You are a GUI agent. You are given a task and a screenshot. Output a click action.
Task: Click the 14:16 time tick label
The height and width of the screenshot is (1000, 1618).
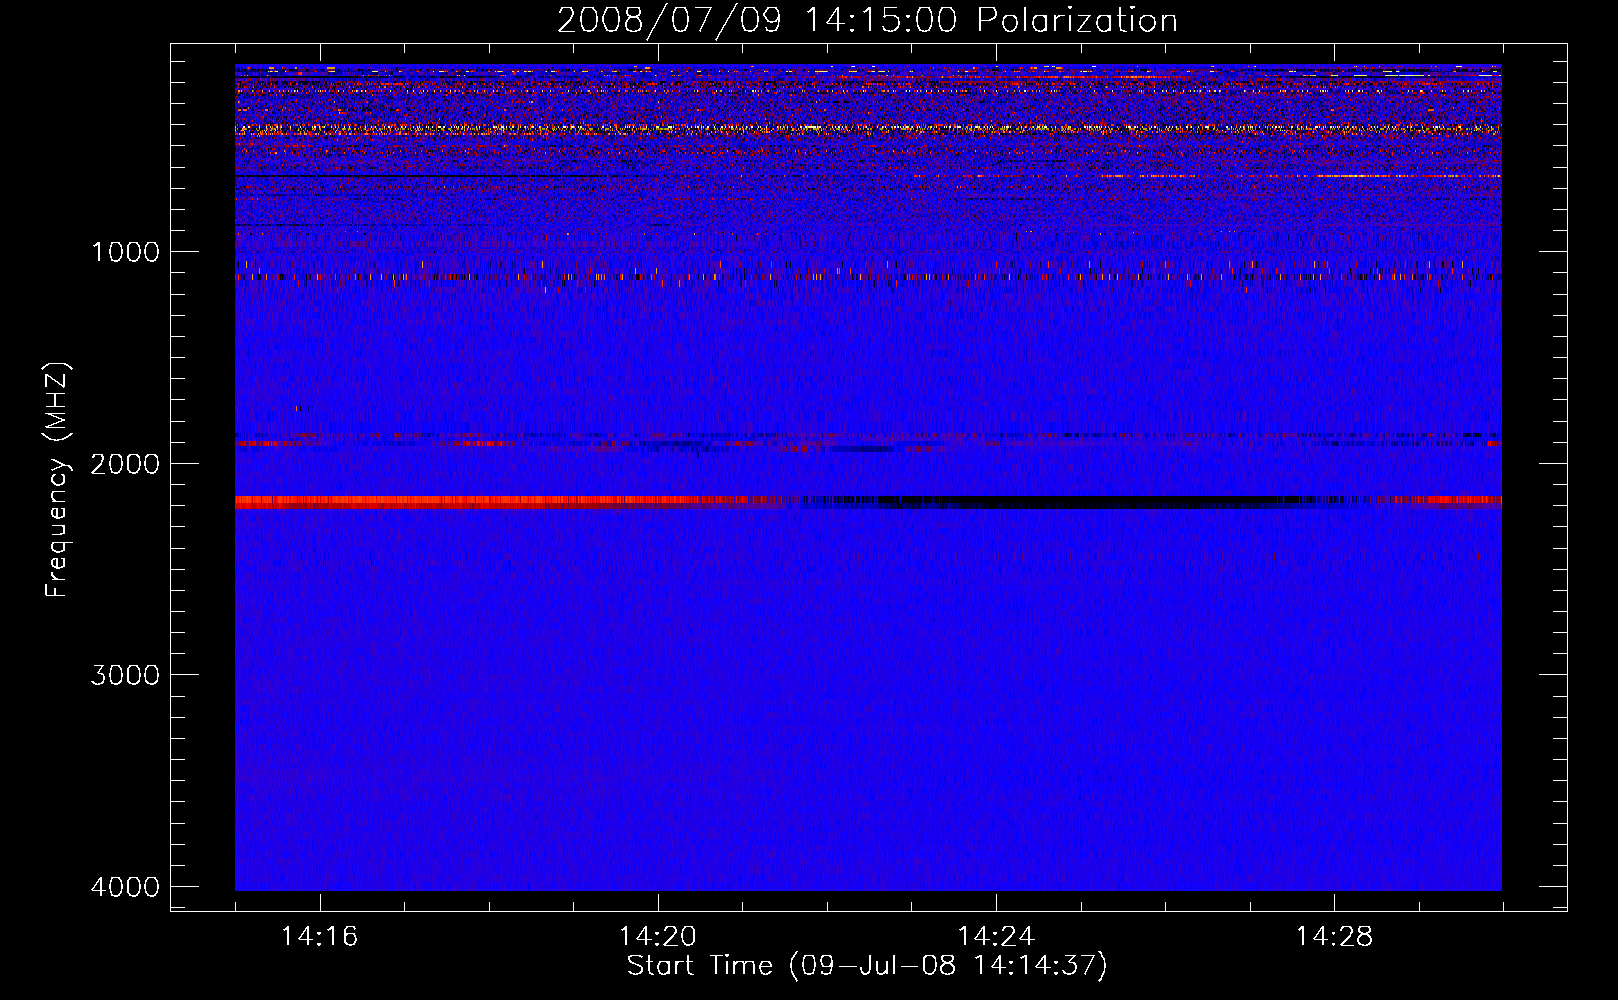click(319, 937)
